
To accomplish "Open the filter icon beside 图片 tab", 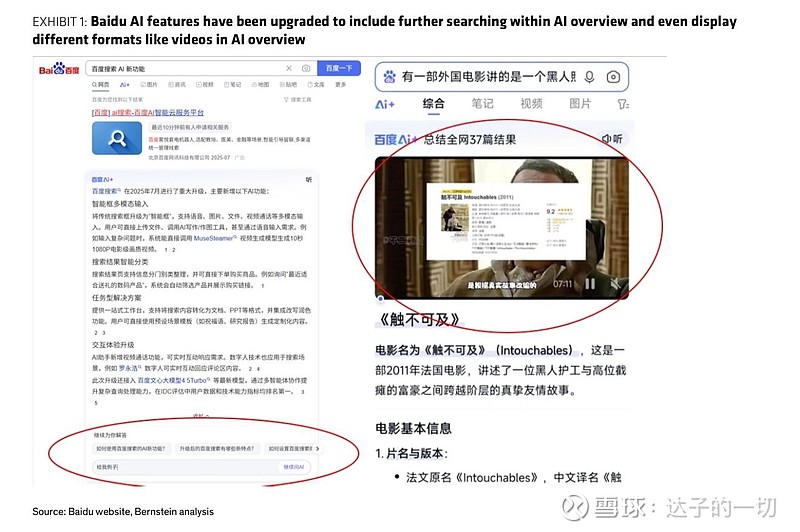I will coord(623,104).
